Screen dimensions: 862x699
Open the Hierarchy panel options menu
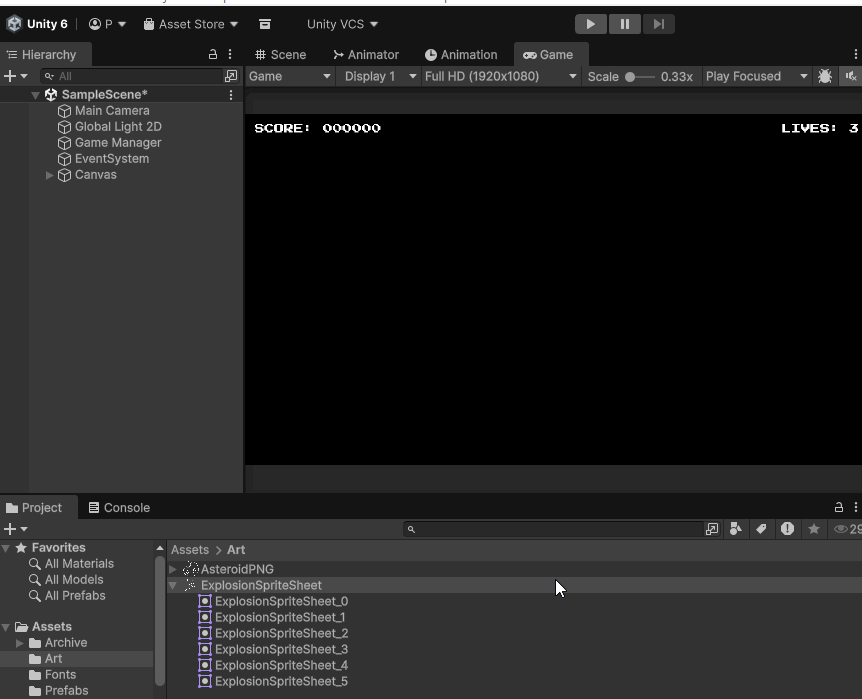230,54
